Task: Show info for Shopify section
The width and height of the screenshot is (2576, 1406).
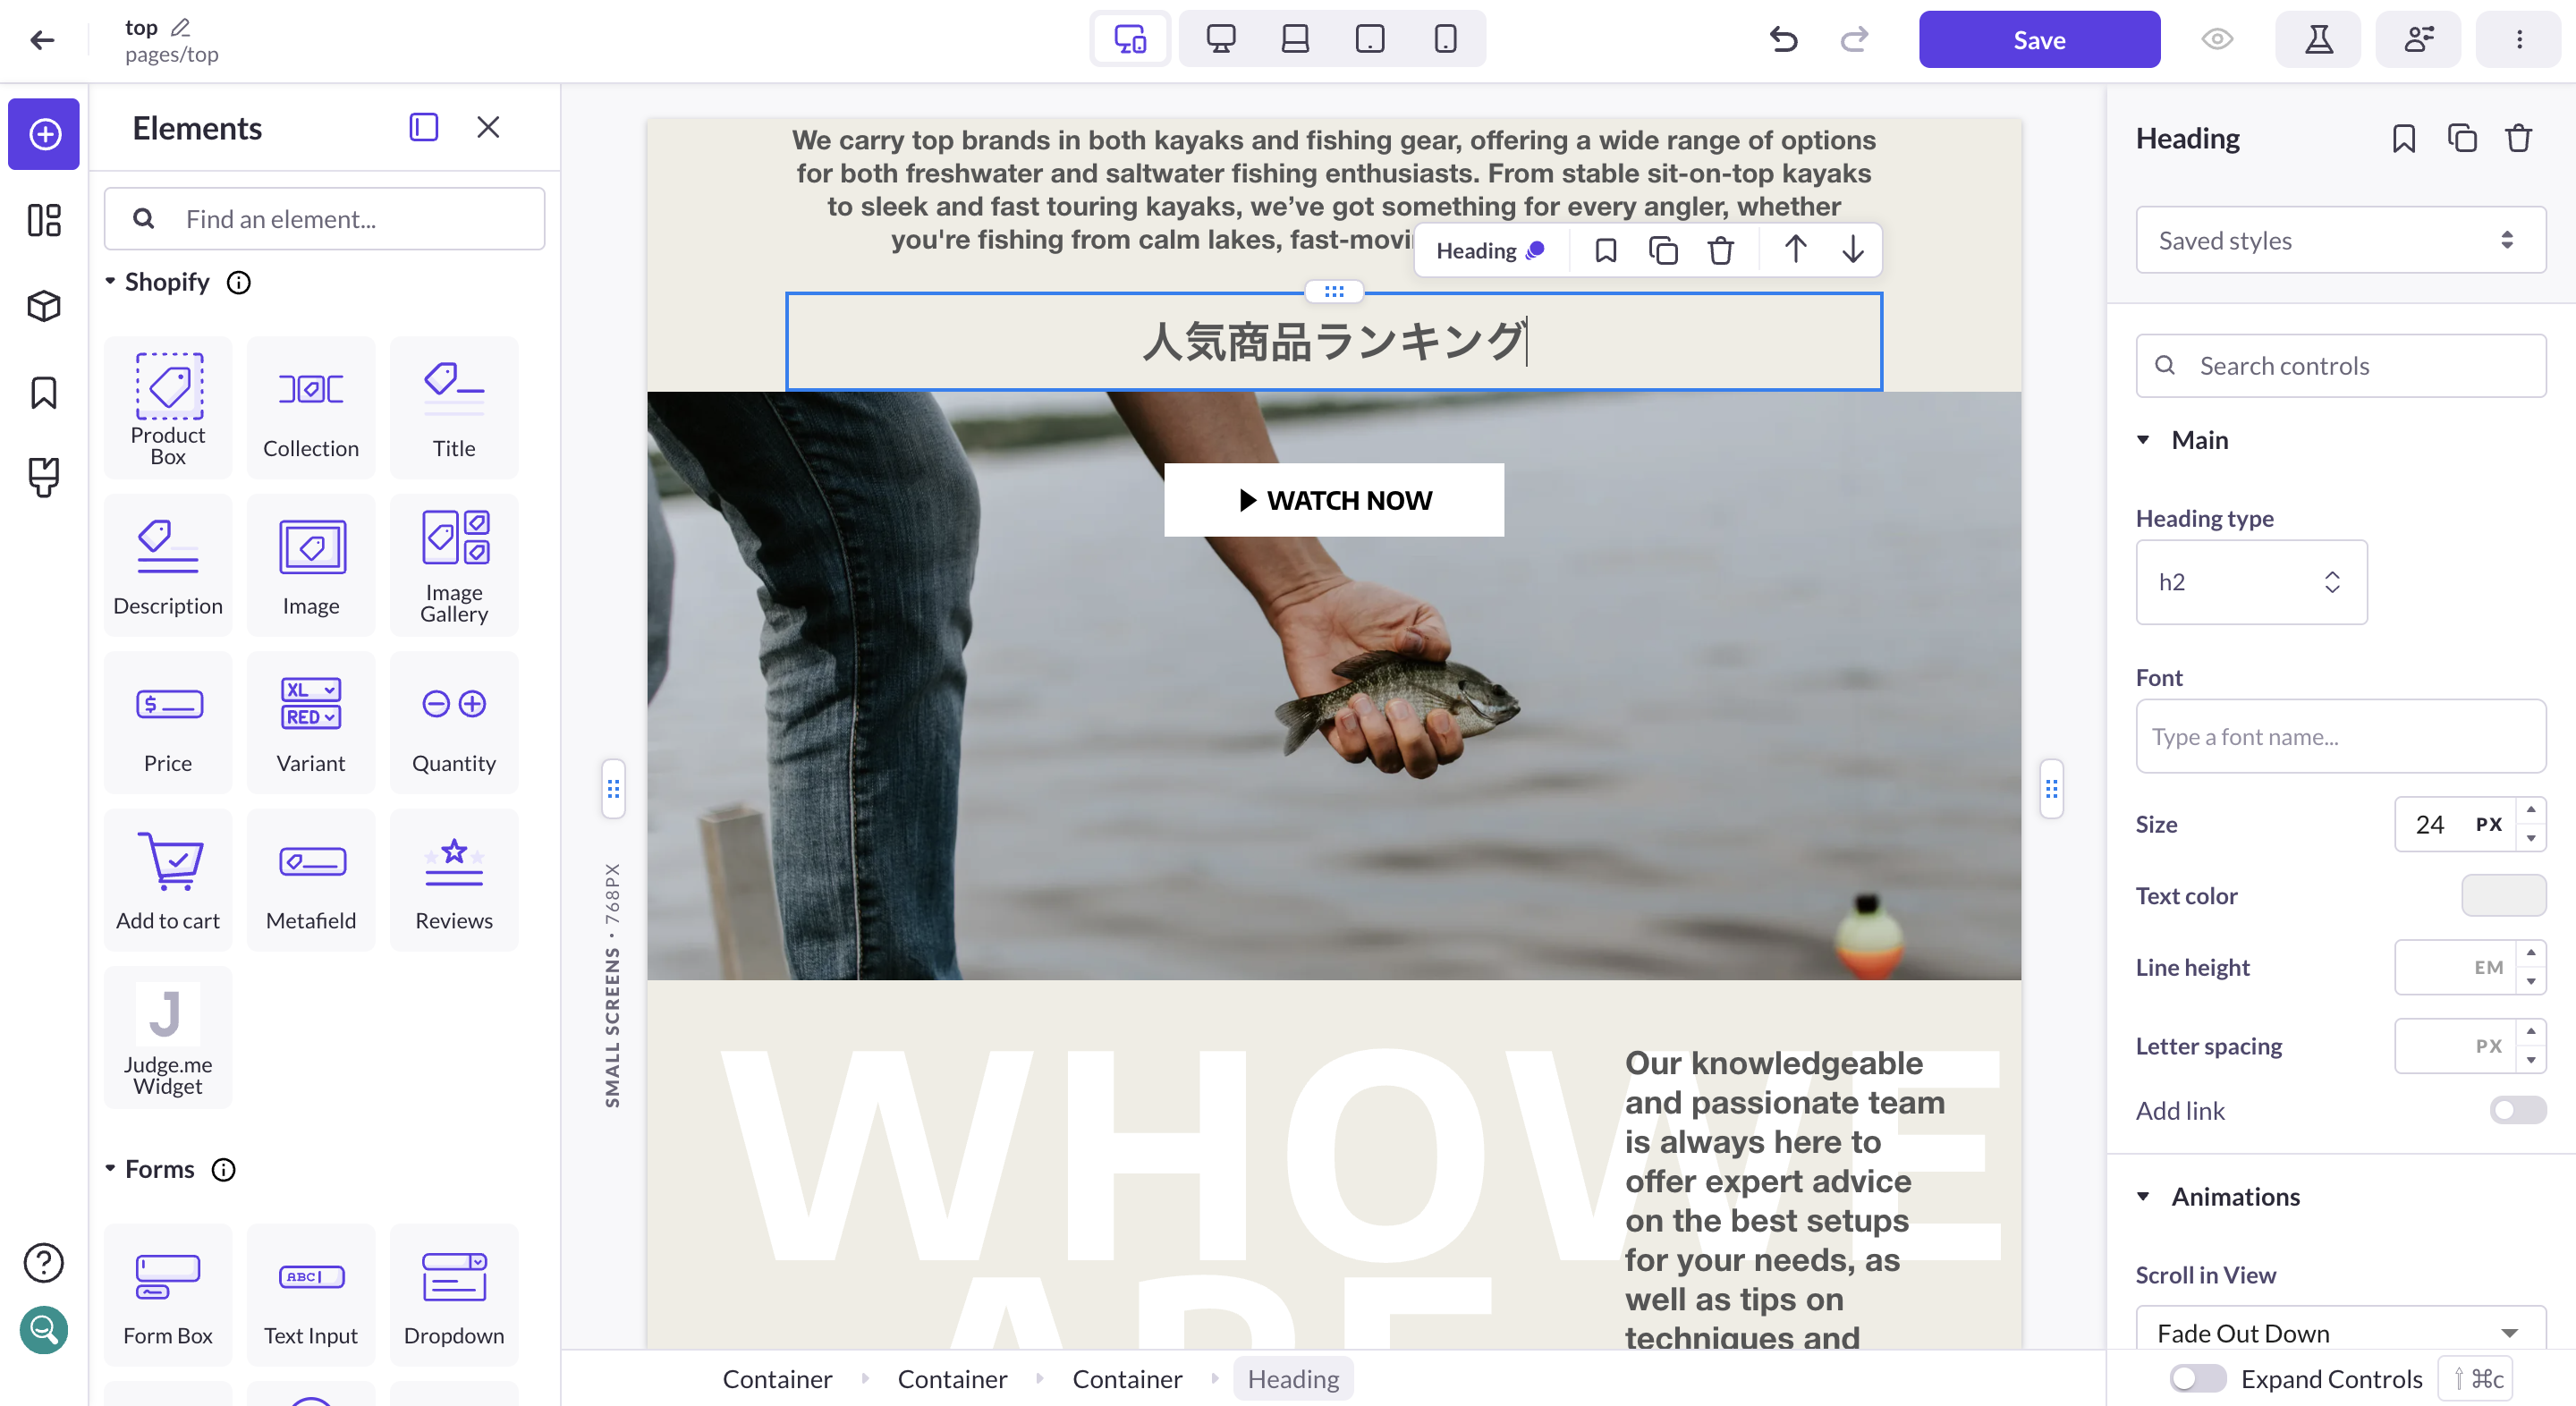Action: point(238,283)
